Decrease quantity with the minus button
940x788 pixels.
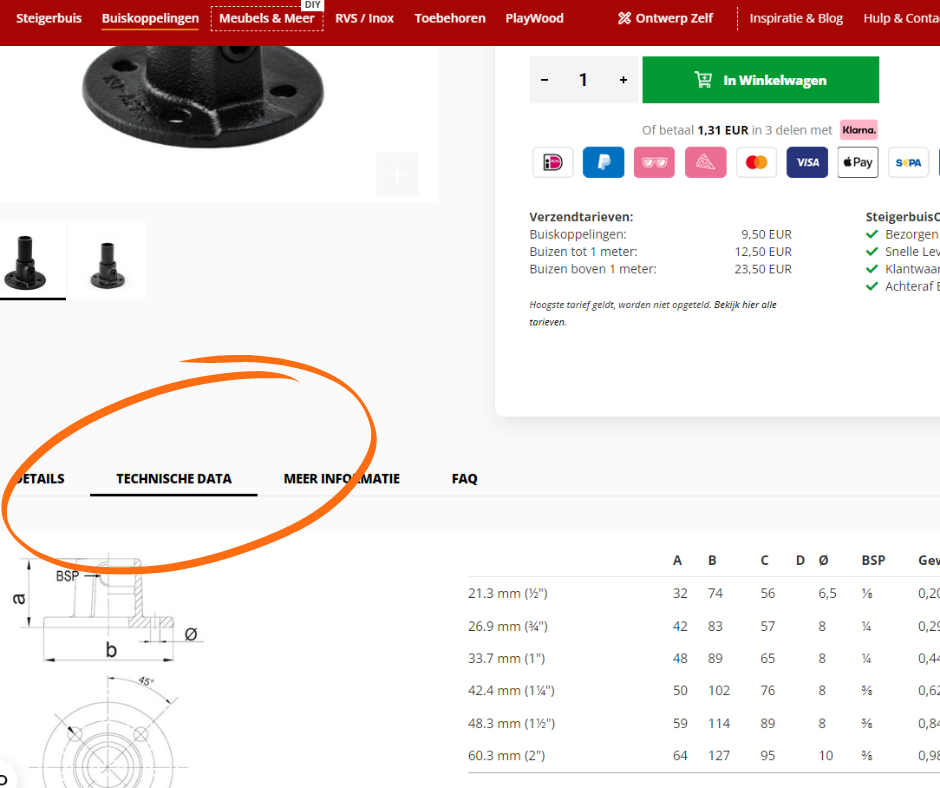click(544, 80)
